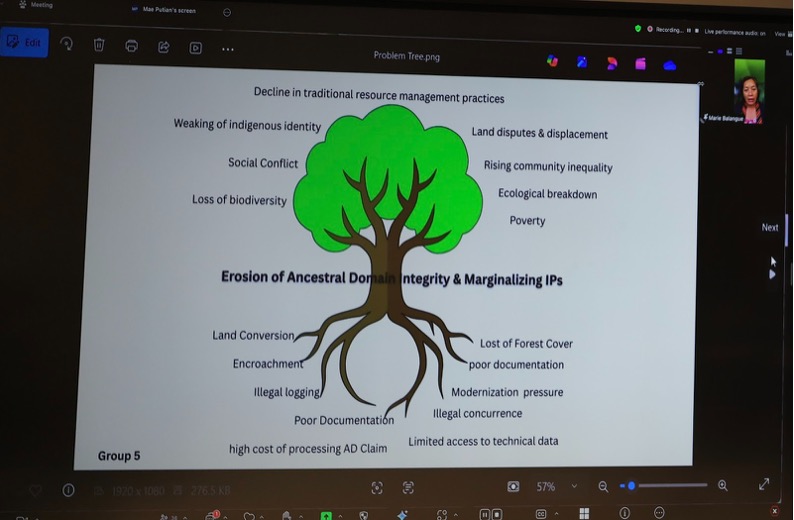Delete the image with the trash icon
794x520 pixels.
click(x=99, y=45)
